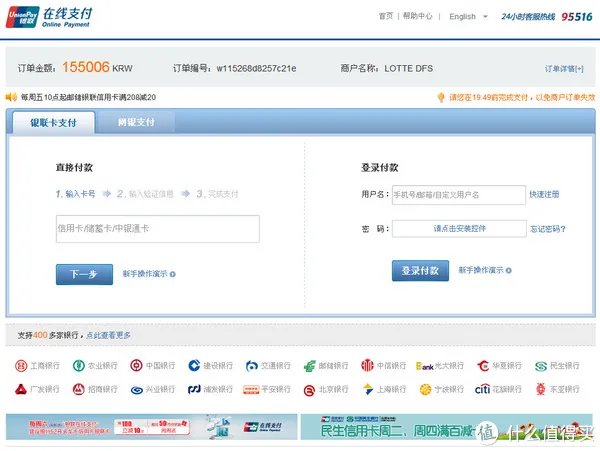
Task: Click info icon beside right 新手操作演示
Action: tap(509, 270)
